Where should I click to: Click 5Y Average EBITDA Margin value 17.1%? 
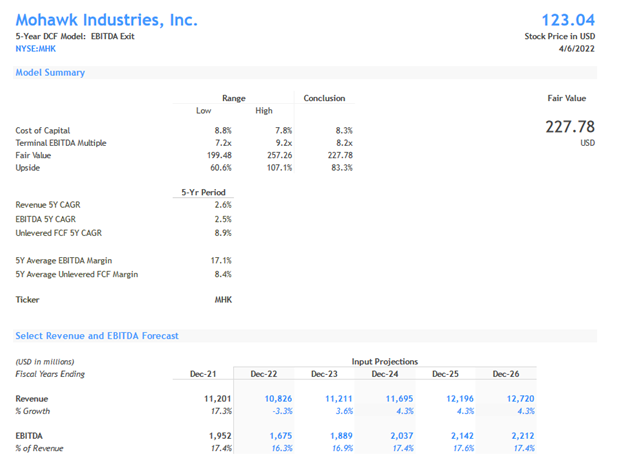click(221, 261)
